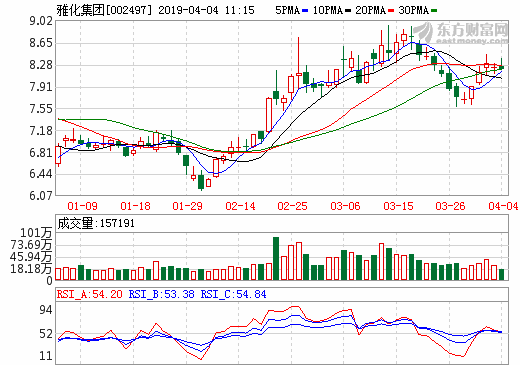Click the 20PMA legend label

pos(370,10)
